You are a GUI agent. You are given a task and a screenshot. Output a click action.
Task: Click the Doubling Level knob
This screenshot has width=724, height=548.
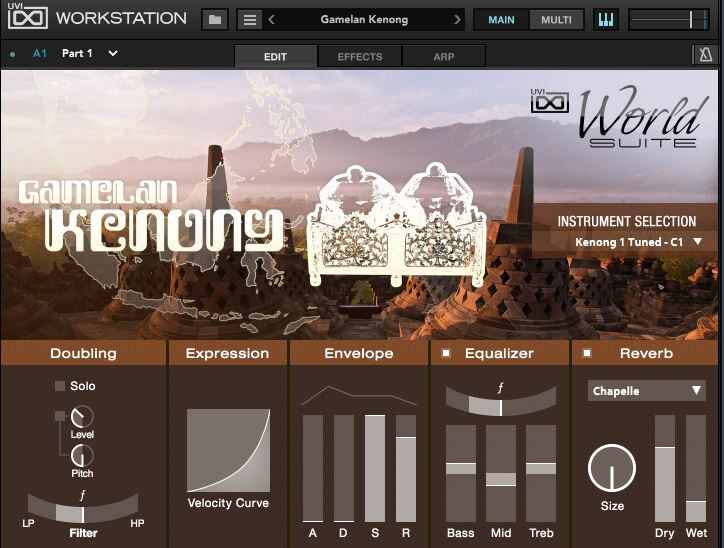(x=82, y=417)
